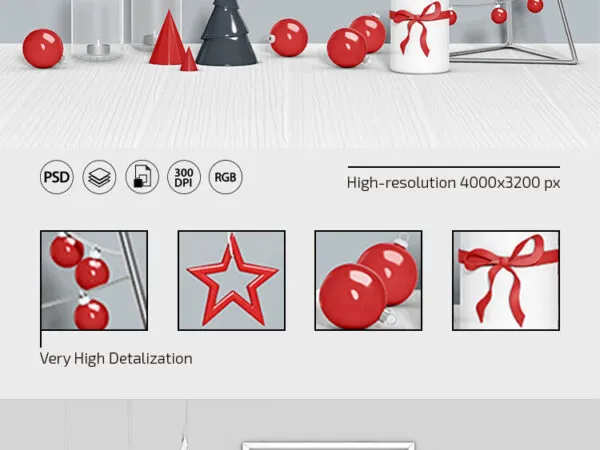Click the stacked layers badge icon

click(99, 177)
